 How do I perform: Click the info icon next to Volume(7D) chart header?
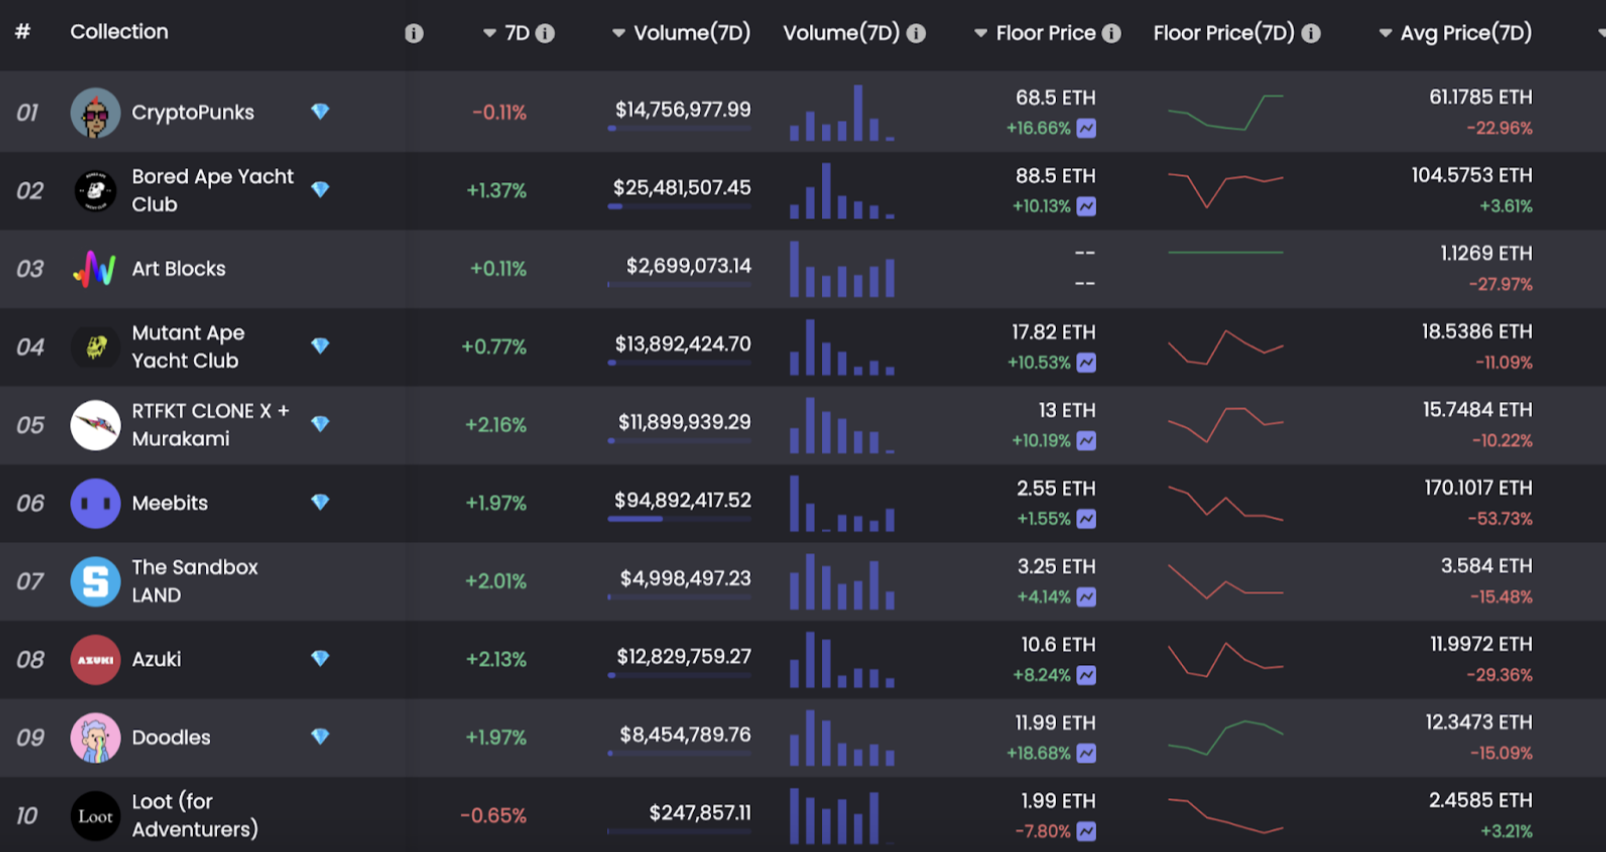(x=916, y=33)
